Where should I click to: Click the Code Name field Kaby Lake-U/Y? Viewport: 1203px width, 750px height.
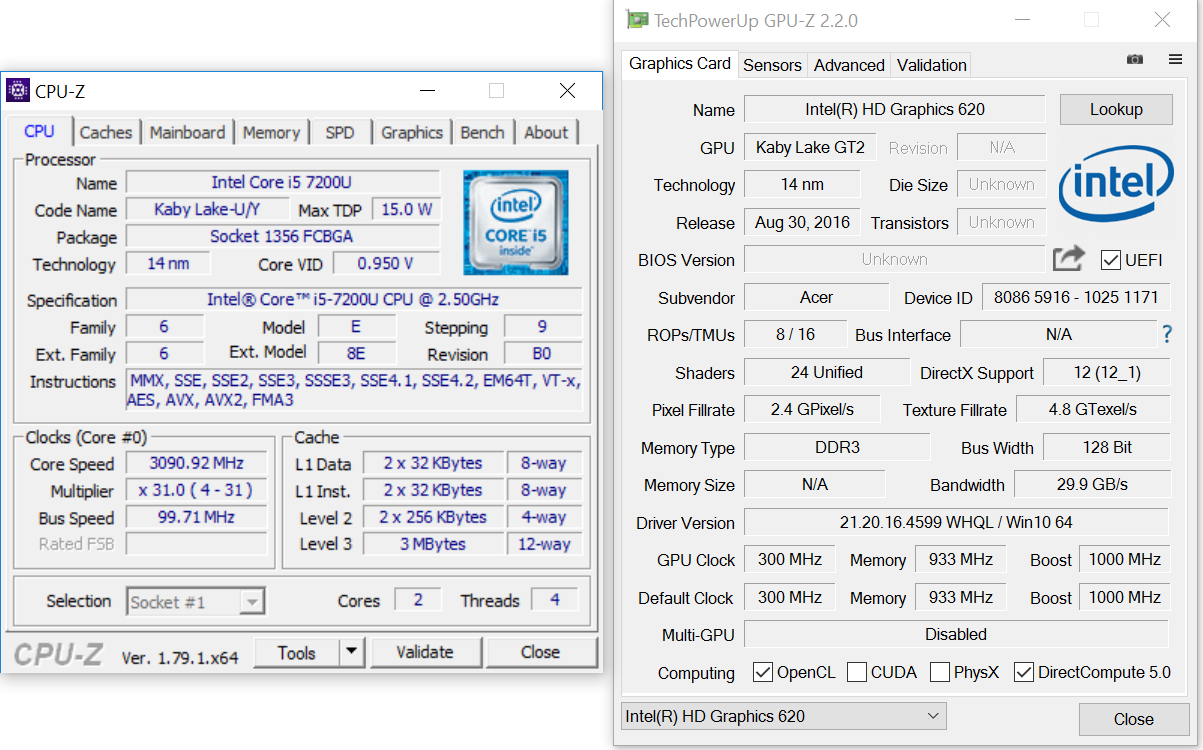click(x=208, y=210)
